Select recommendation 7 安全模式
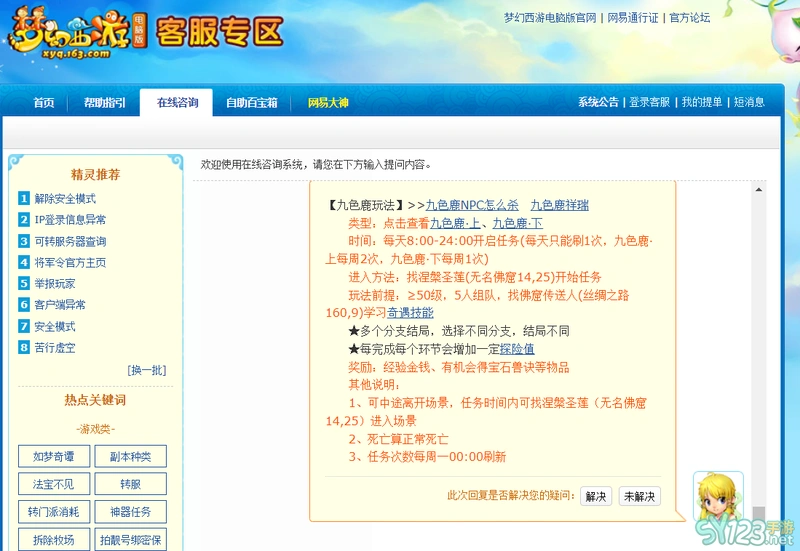Image resolution: width=800 pixels, height=551 pixels. click(55, 327)
